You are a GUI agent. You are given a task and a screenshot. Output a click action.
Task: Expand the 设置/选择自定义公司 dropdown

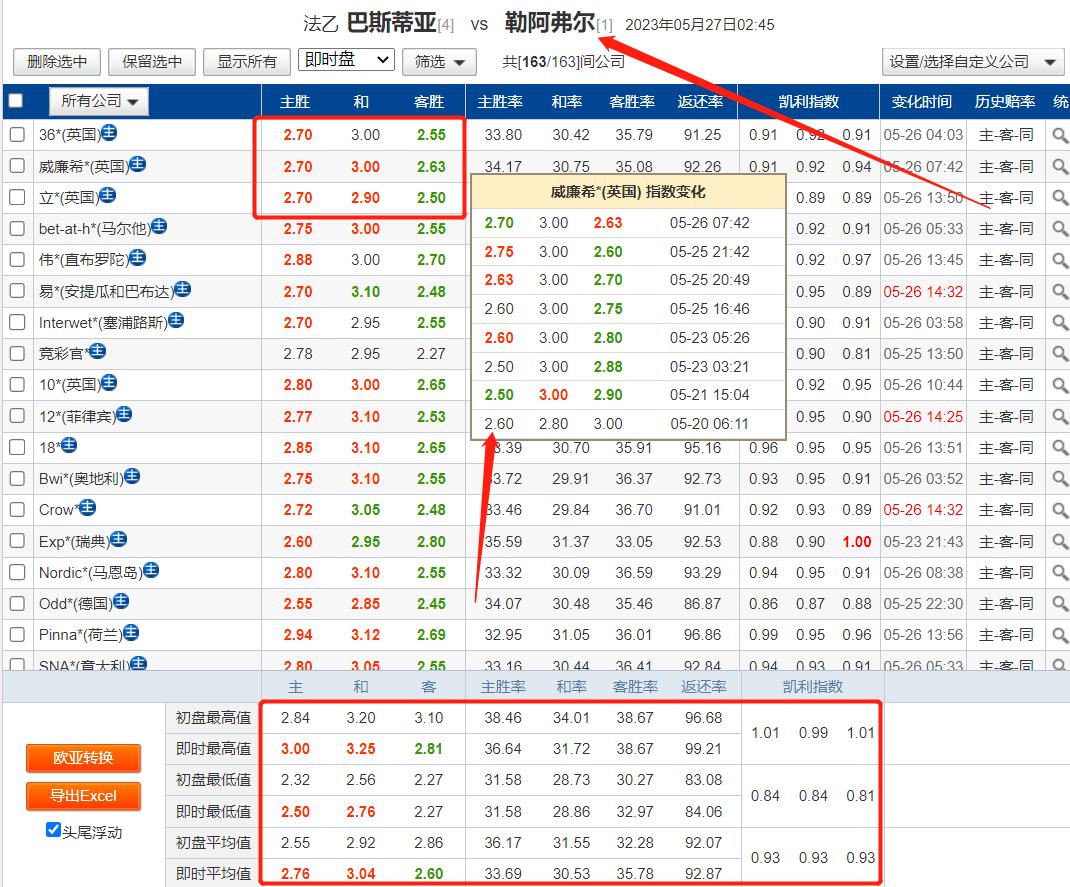pos(972,62)
